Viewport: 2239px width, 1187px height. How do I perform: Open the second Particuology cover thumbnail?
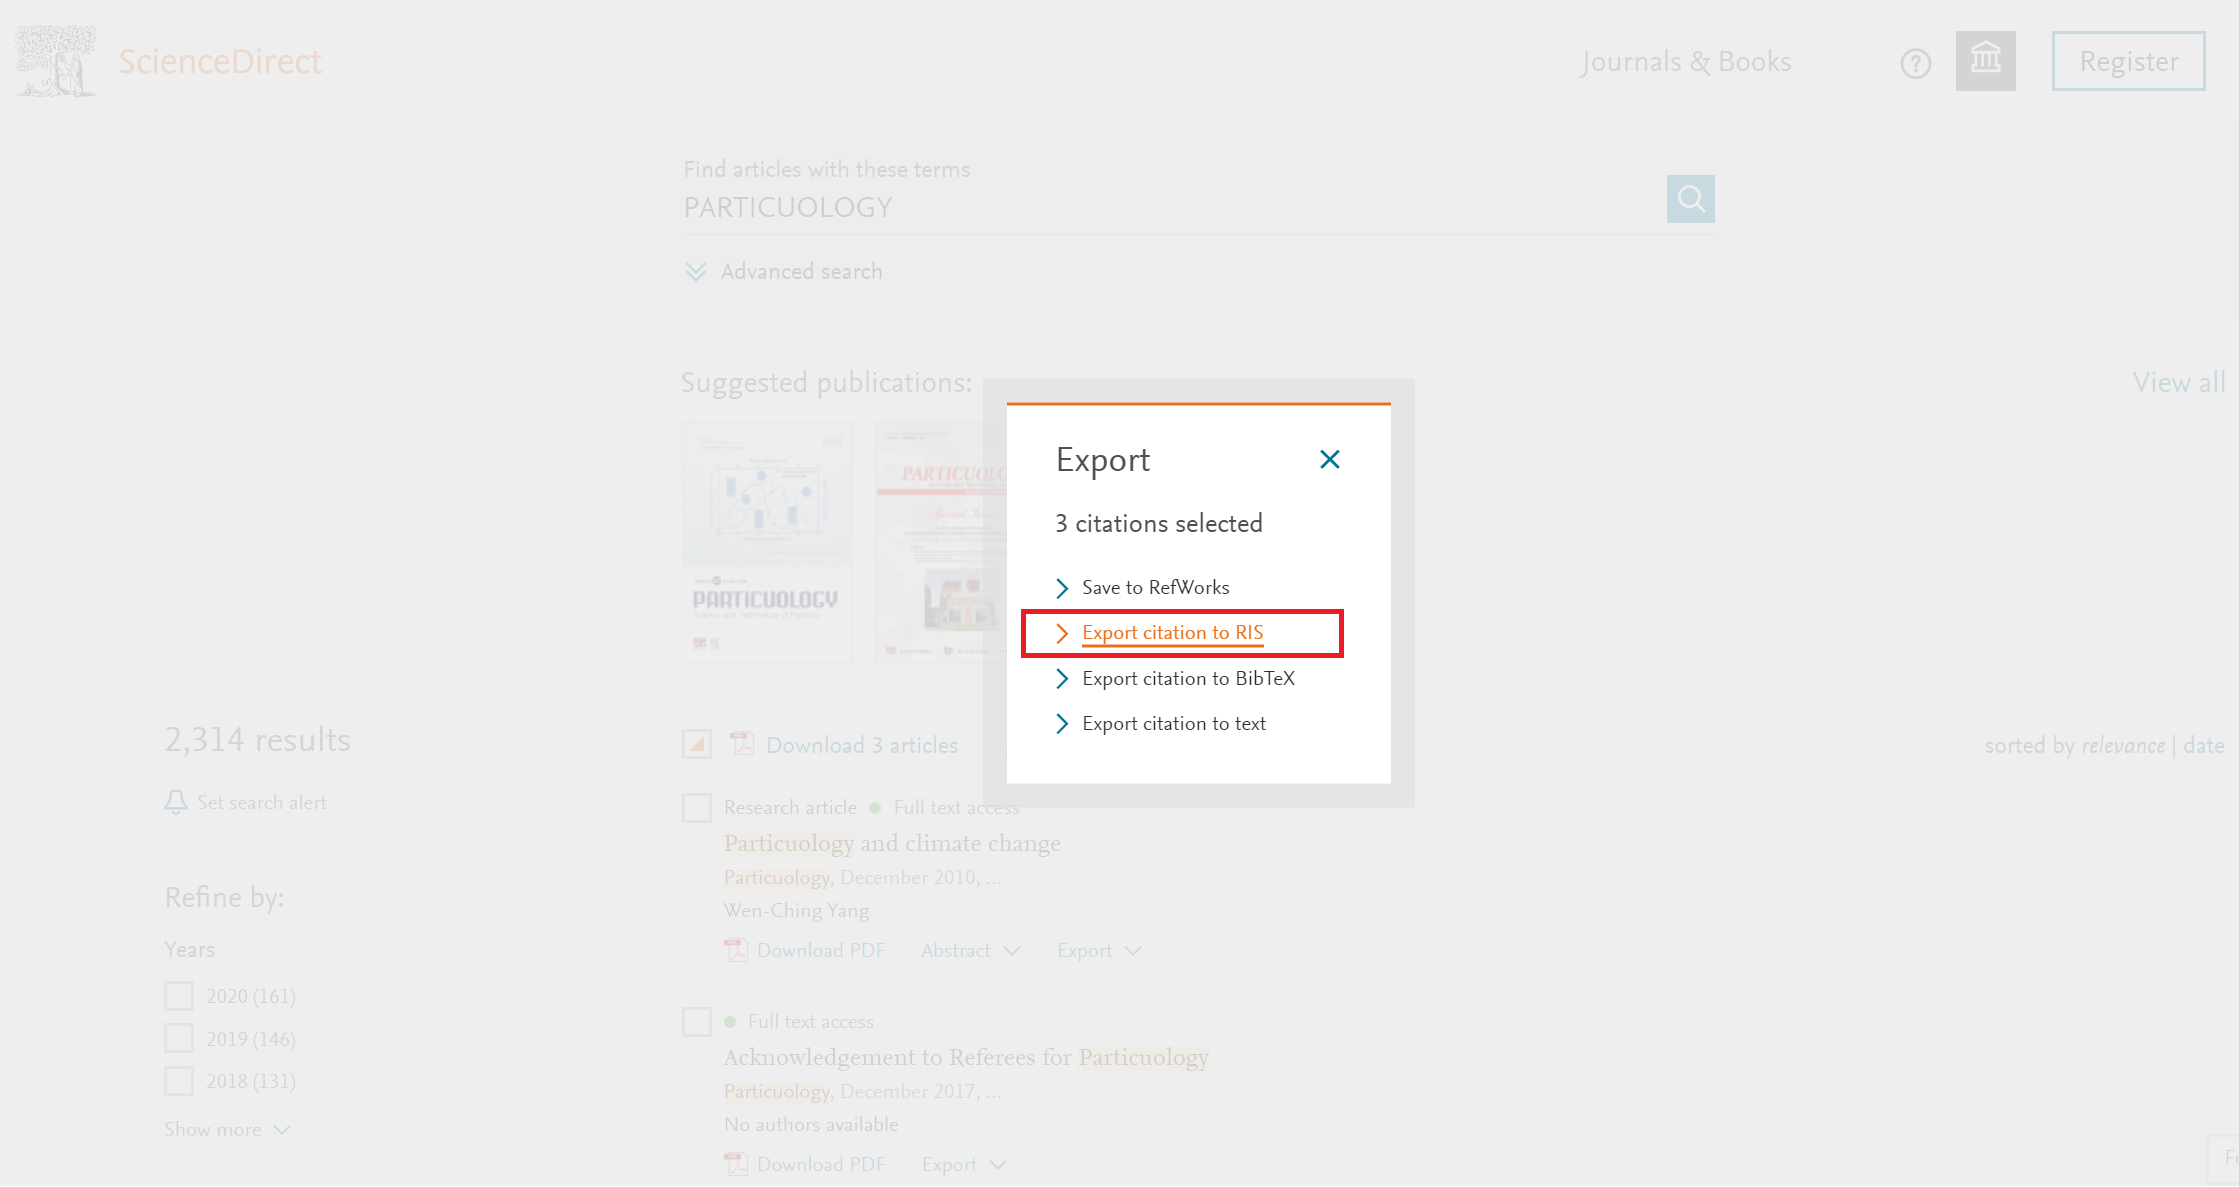click(x=940, y=543)
